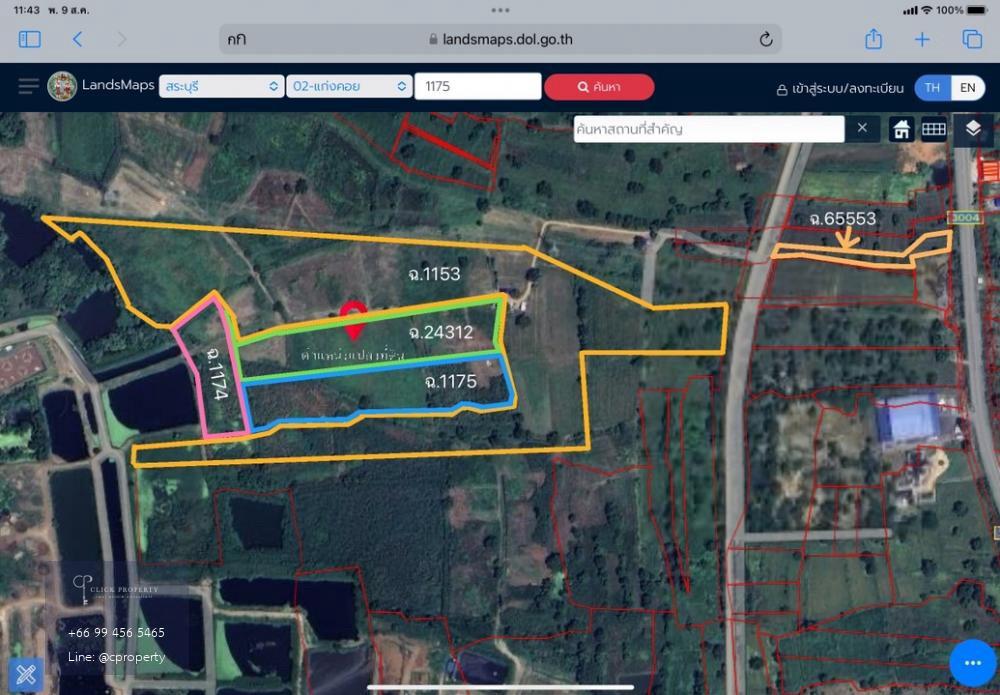
Task: Open the map layers selector
Action: tap(973, 129)
